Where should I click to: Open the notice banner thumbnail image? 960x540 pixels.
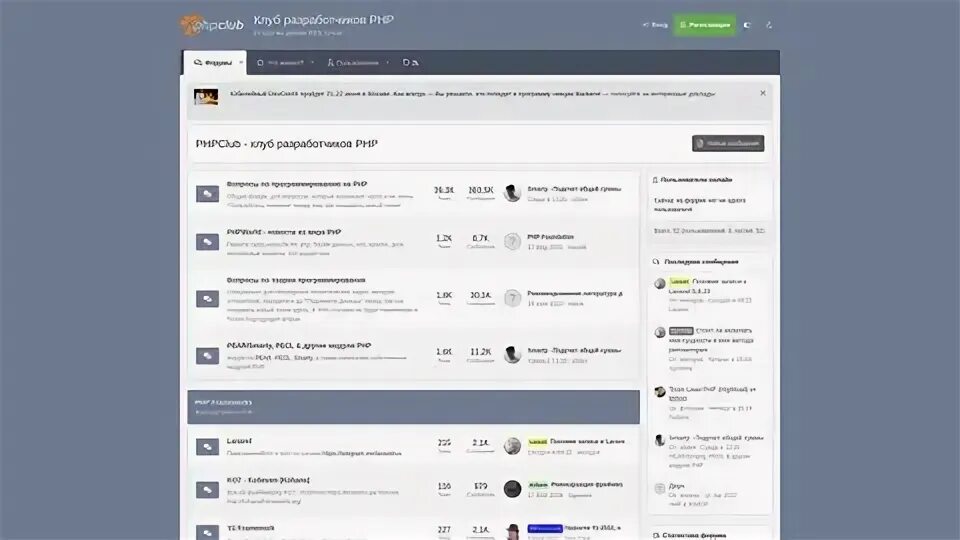[206, 97]
